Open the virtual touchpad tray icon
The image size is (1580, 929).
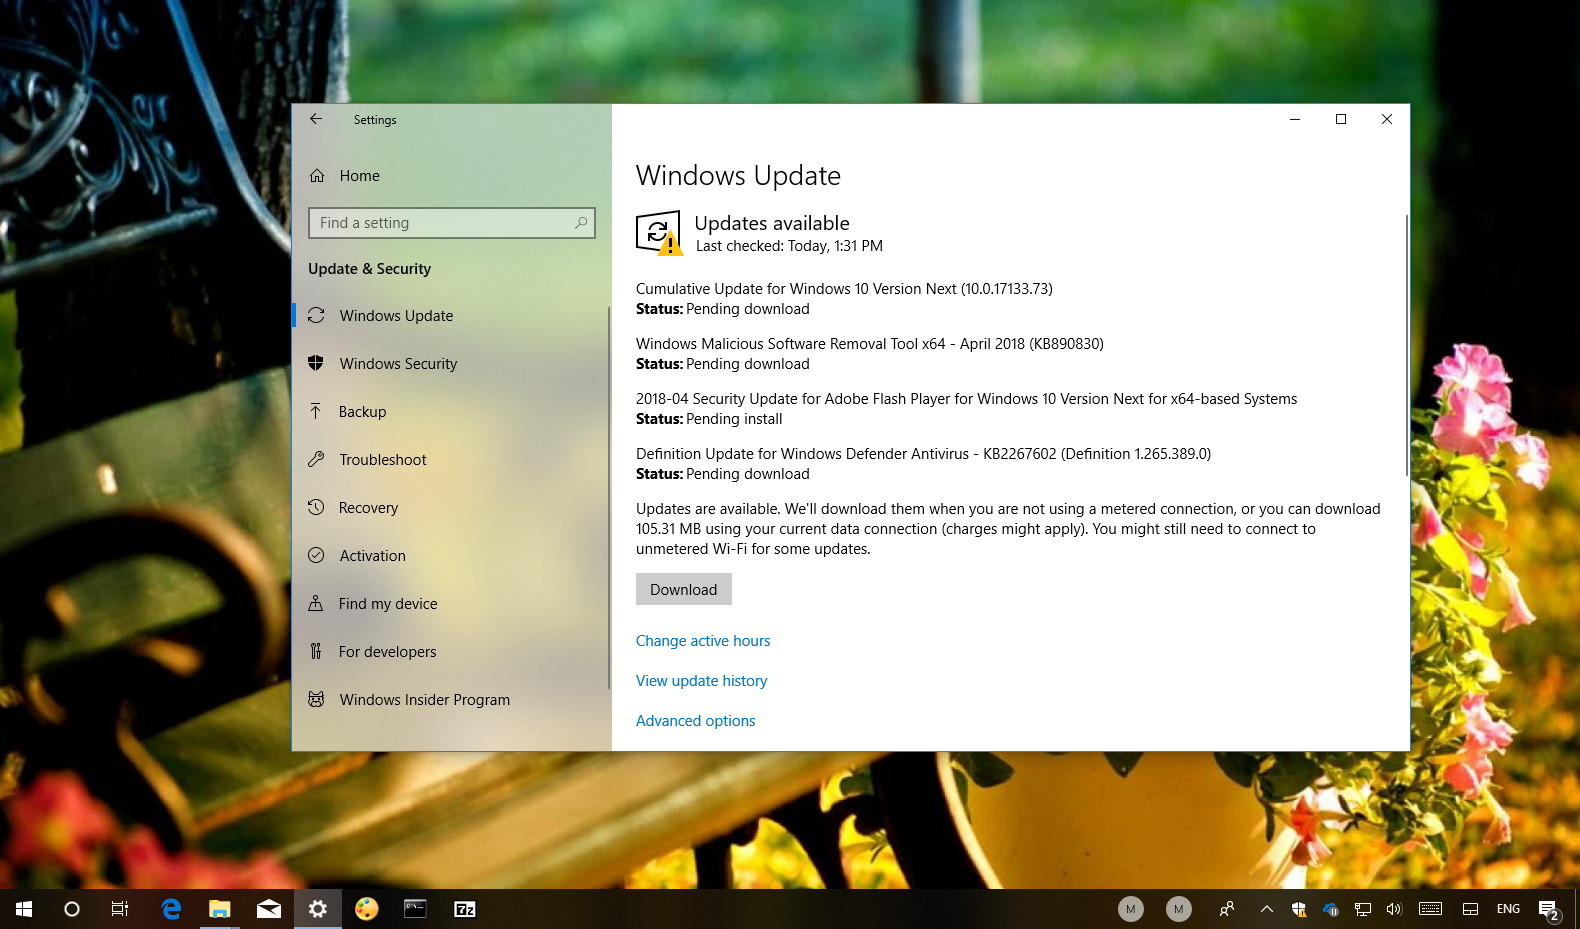click(1471, 909)
